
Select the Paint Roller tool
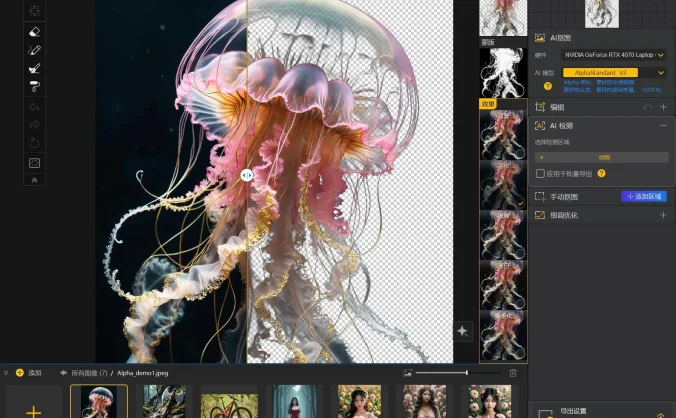(34, 87)
